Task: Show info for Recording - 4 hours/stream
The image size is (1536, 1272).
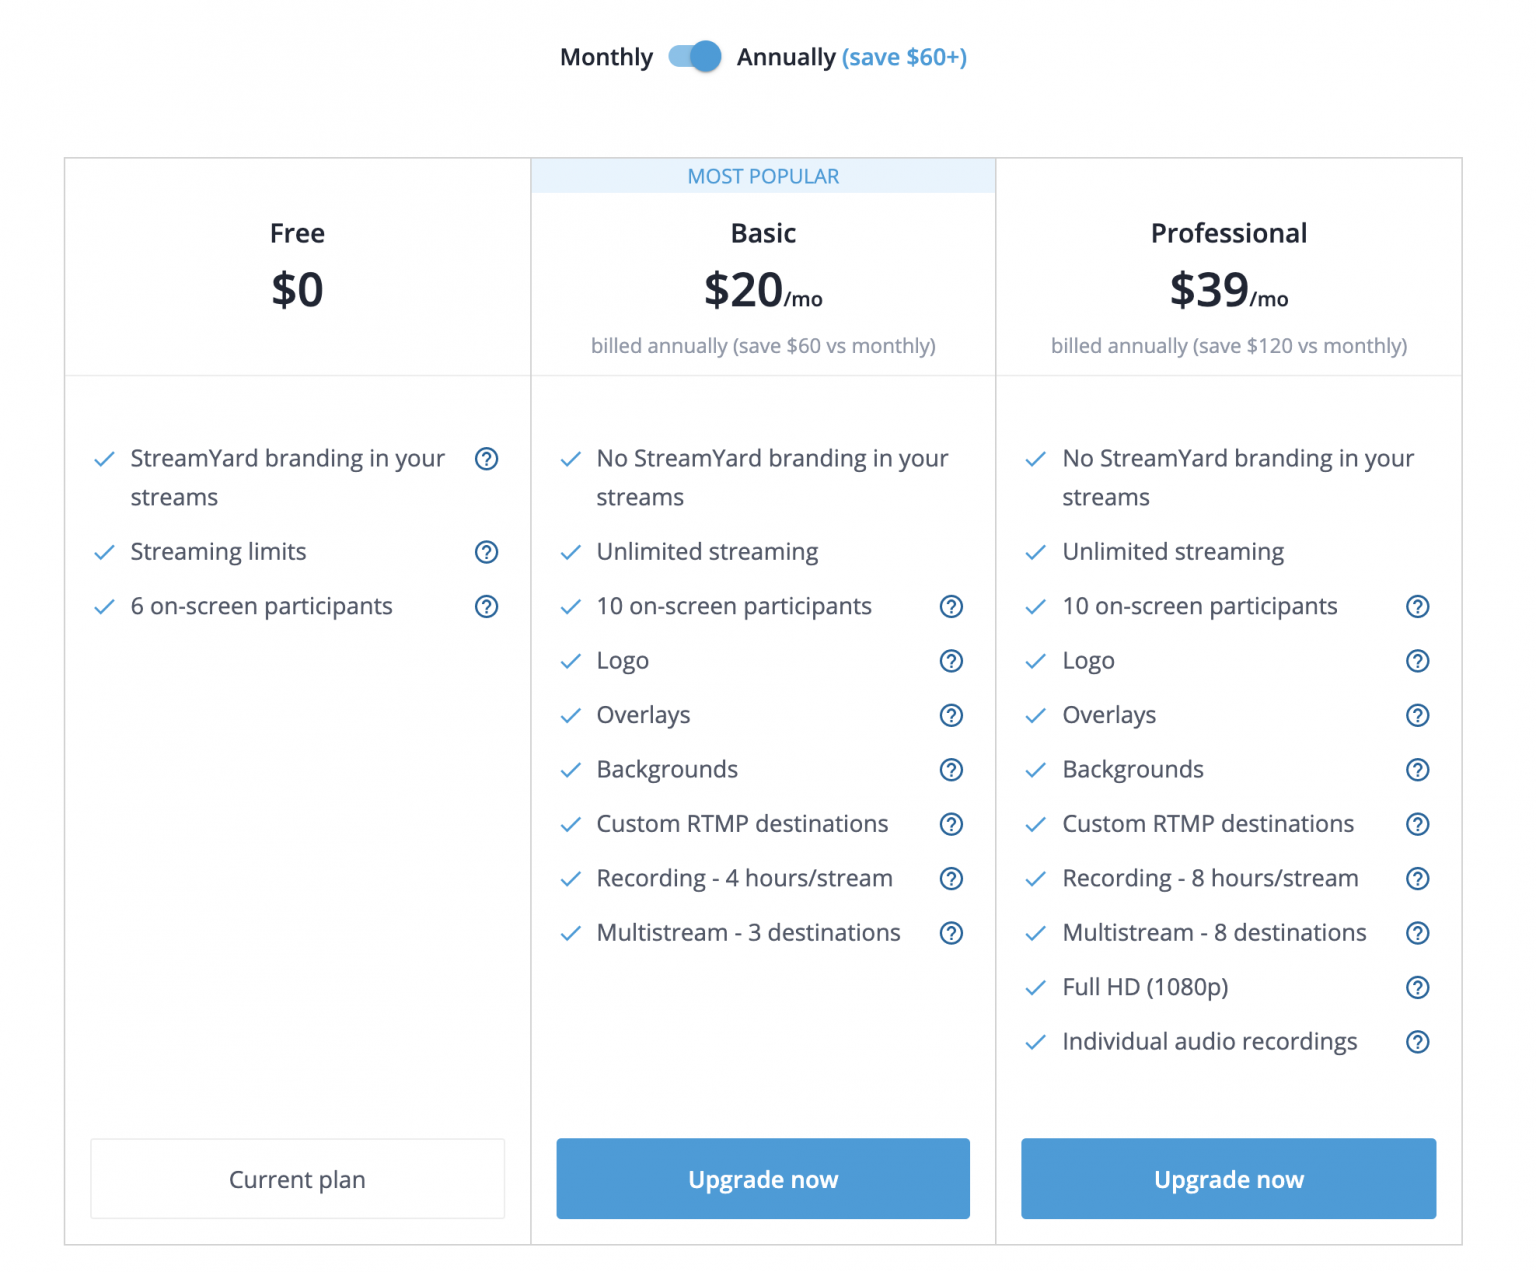Action: 952,879
